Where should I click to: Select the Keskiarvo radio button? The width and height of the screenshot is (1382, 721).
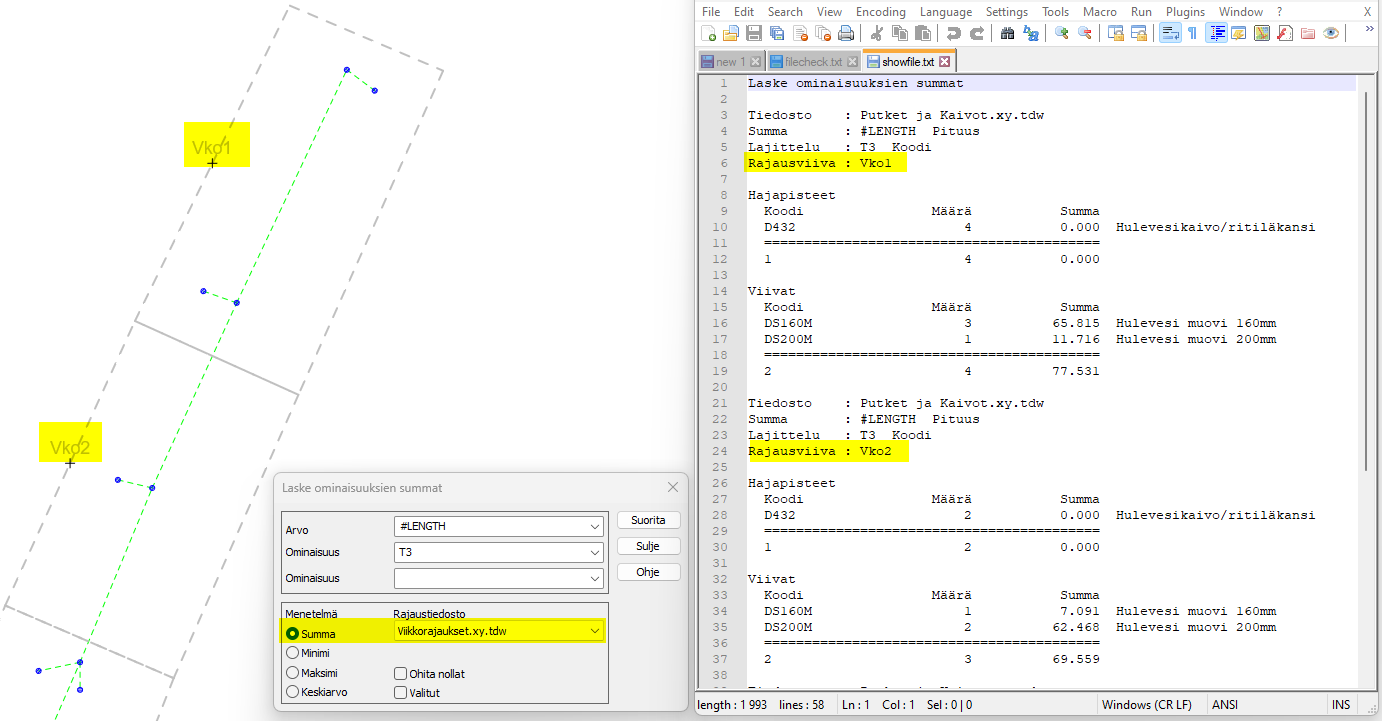[x=293, y=691]
